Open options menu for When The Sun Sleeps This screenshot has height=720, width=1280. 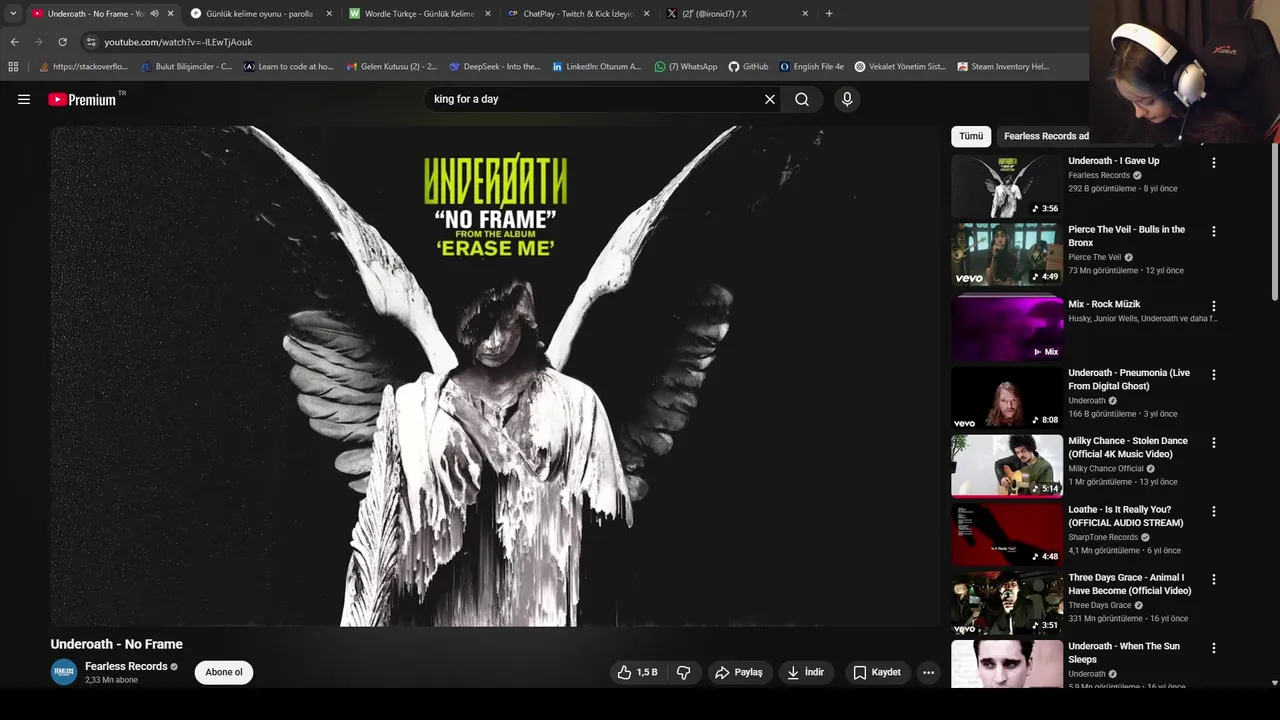[x=1214, y=648]
